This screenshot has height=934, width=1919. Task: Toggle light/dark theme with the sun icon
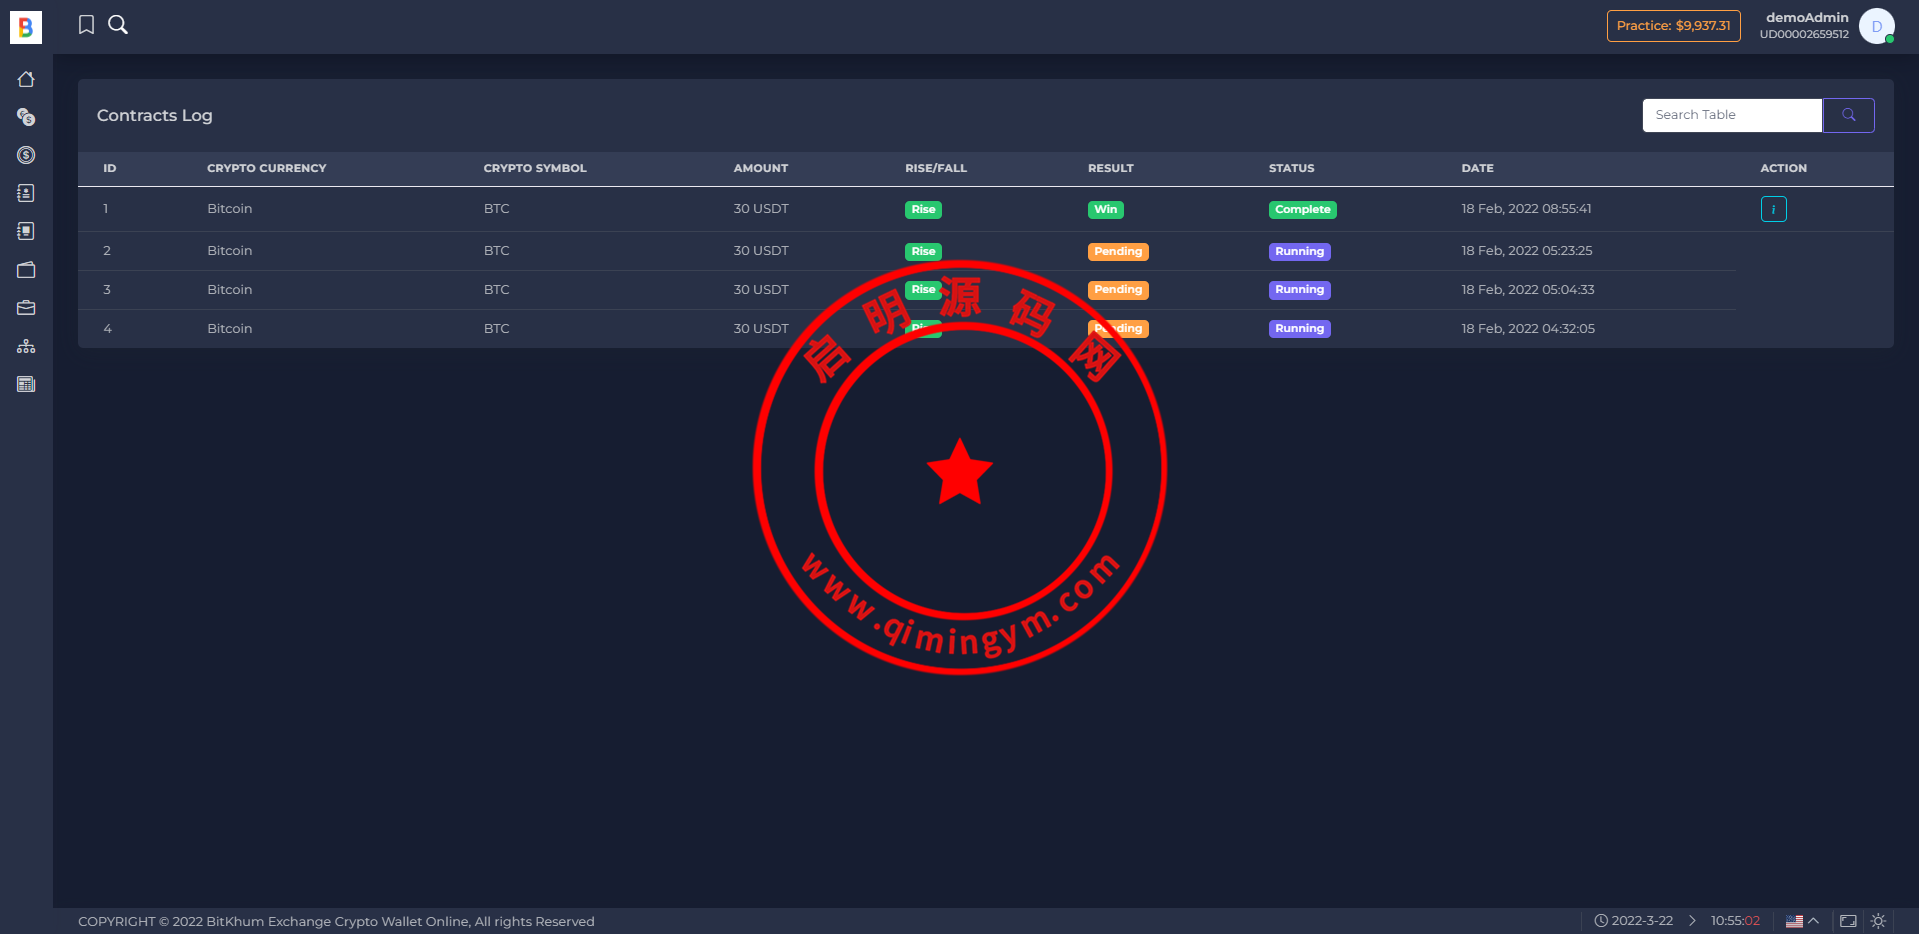pos(1878,921)
